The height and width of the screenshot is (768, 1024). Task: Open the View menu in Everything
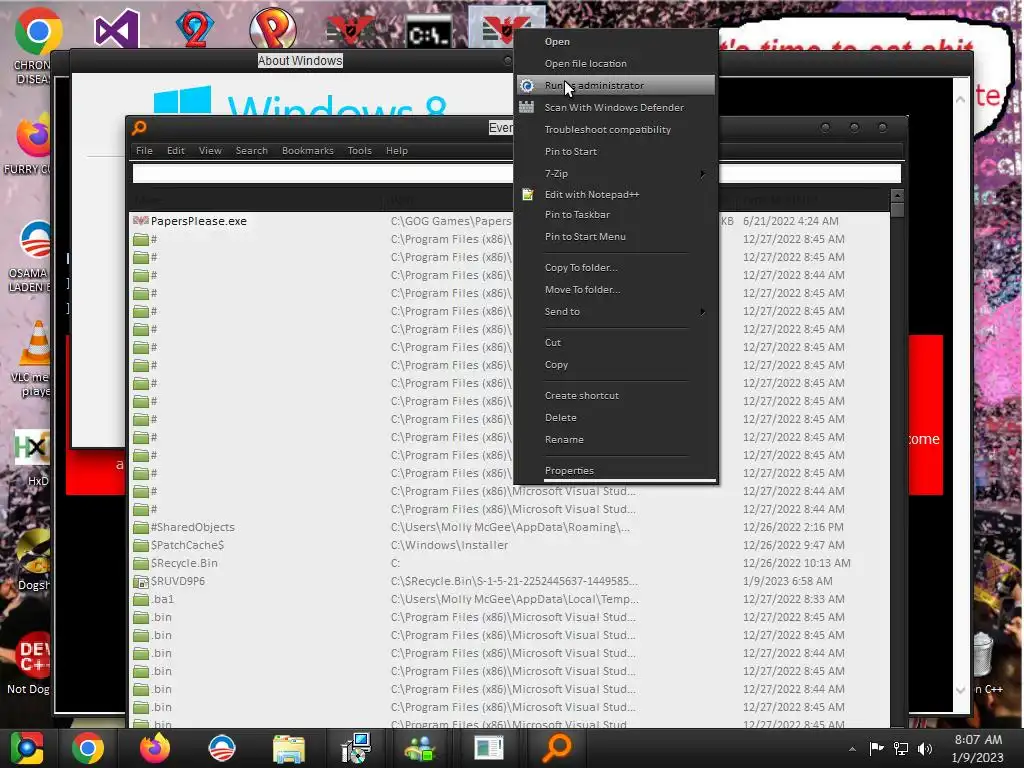(210, 150)
